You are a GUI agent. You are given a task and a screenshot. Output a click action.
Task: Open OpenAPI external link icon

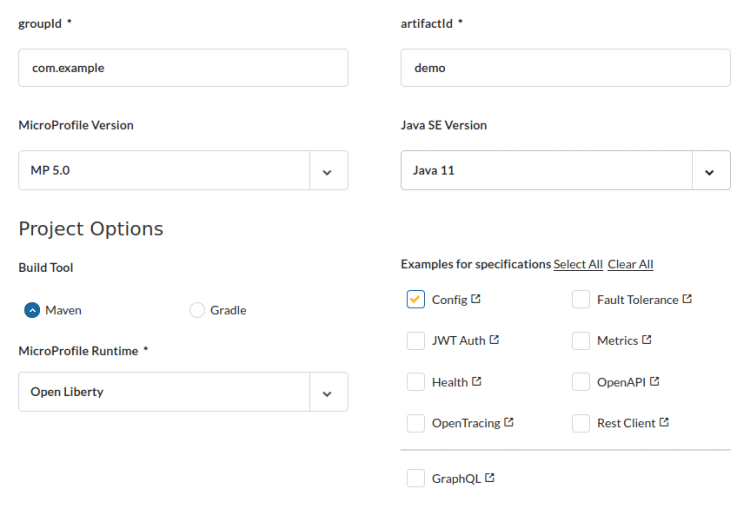click(654, 381)
